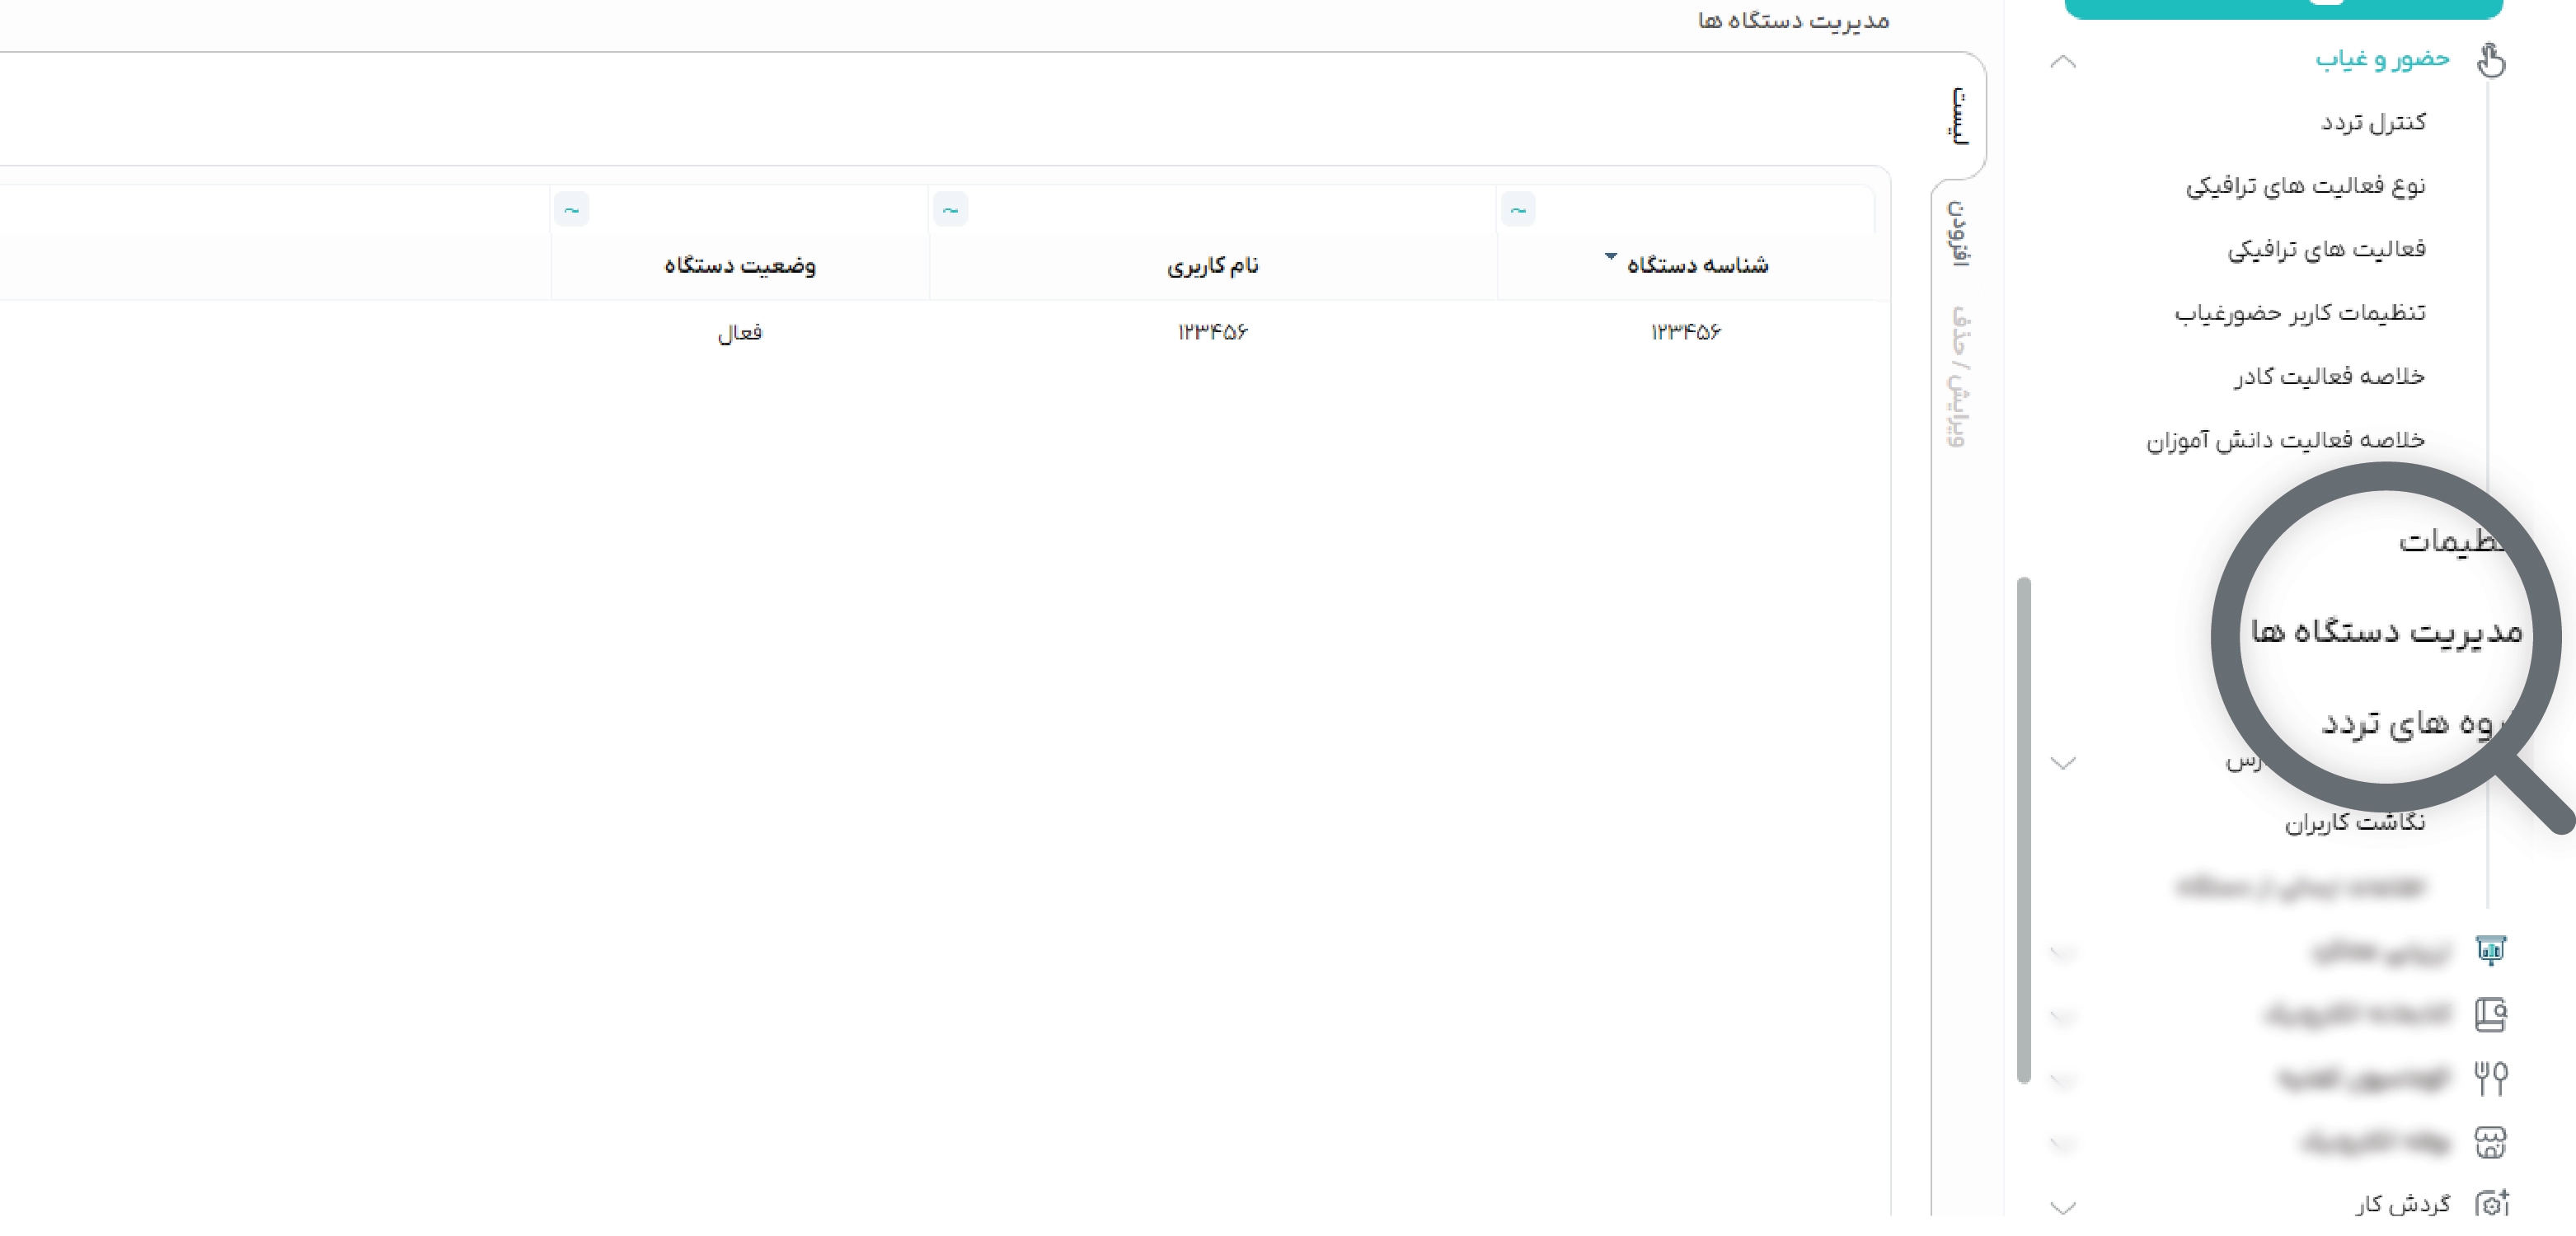Image resolution: width=2576 pixels, height=1236 pixels.
Task: Click the ۱۲۳۴۵۶ cell under شناسه دستگاه
Action: (1685, 332)
